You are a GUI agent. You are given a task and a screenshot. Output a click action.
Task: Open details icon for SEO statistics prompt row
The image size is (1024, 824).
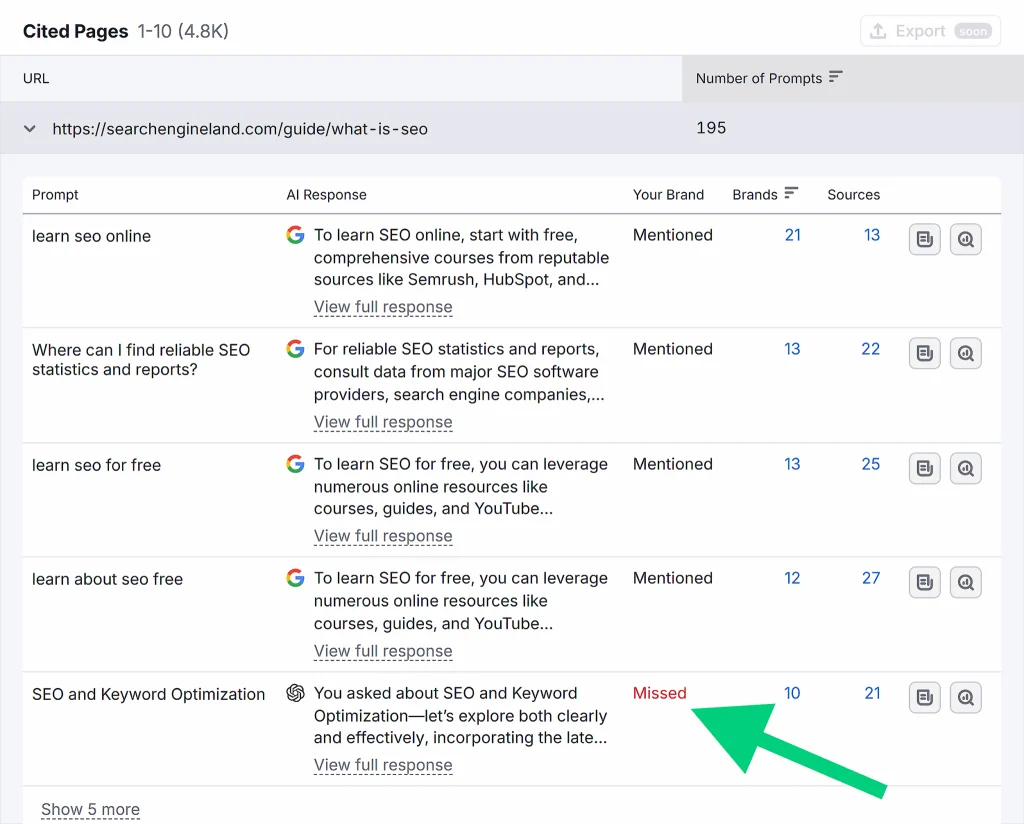(x=924, y=353)
